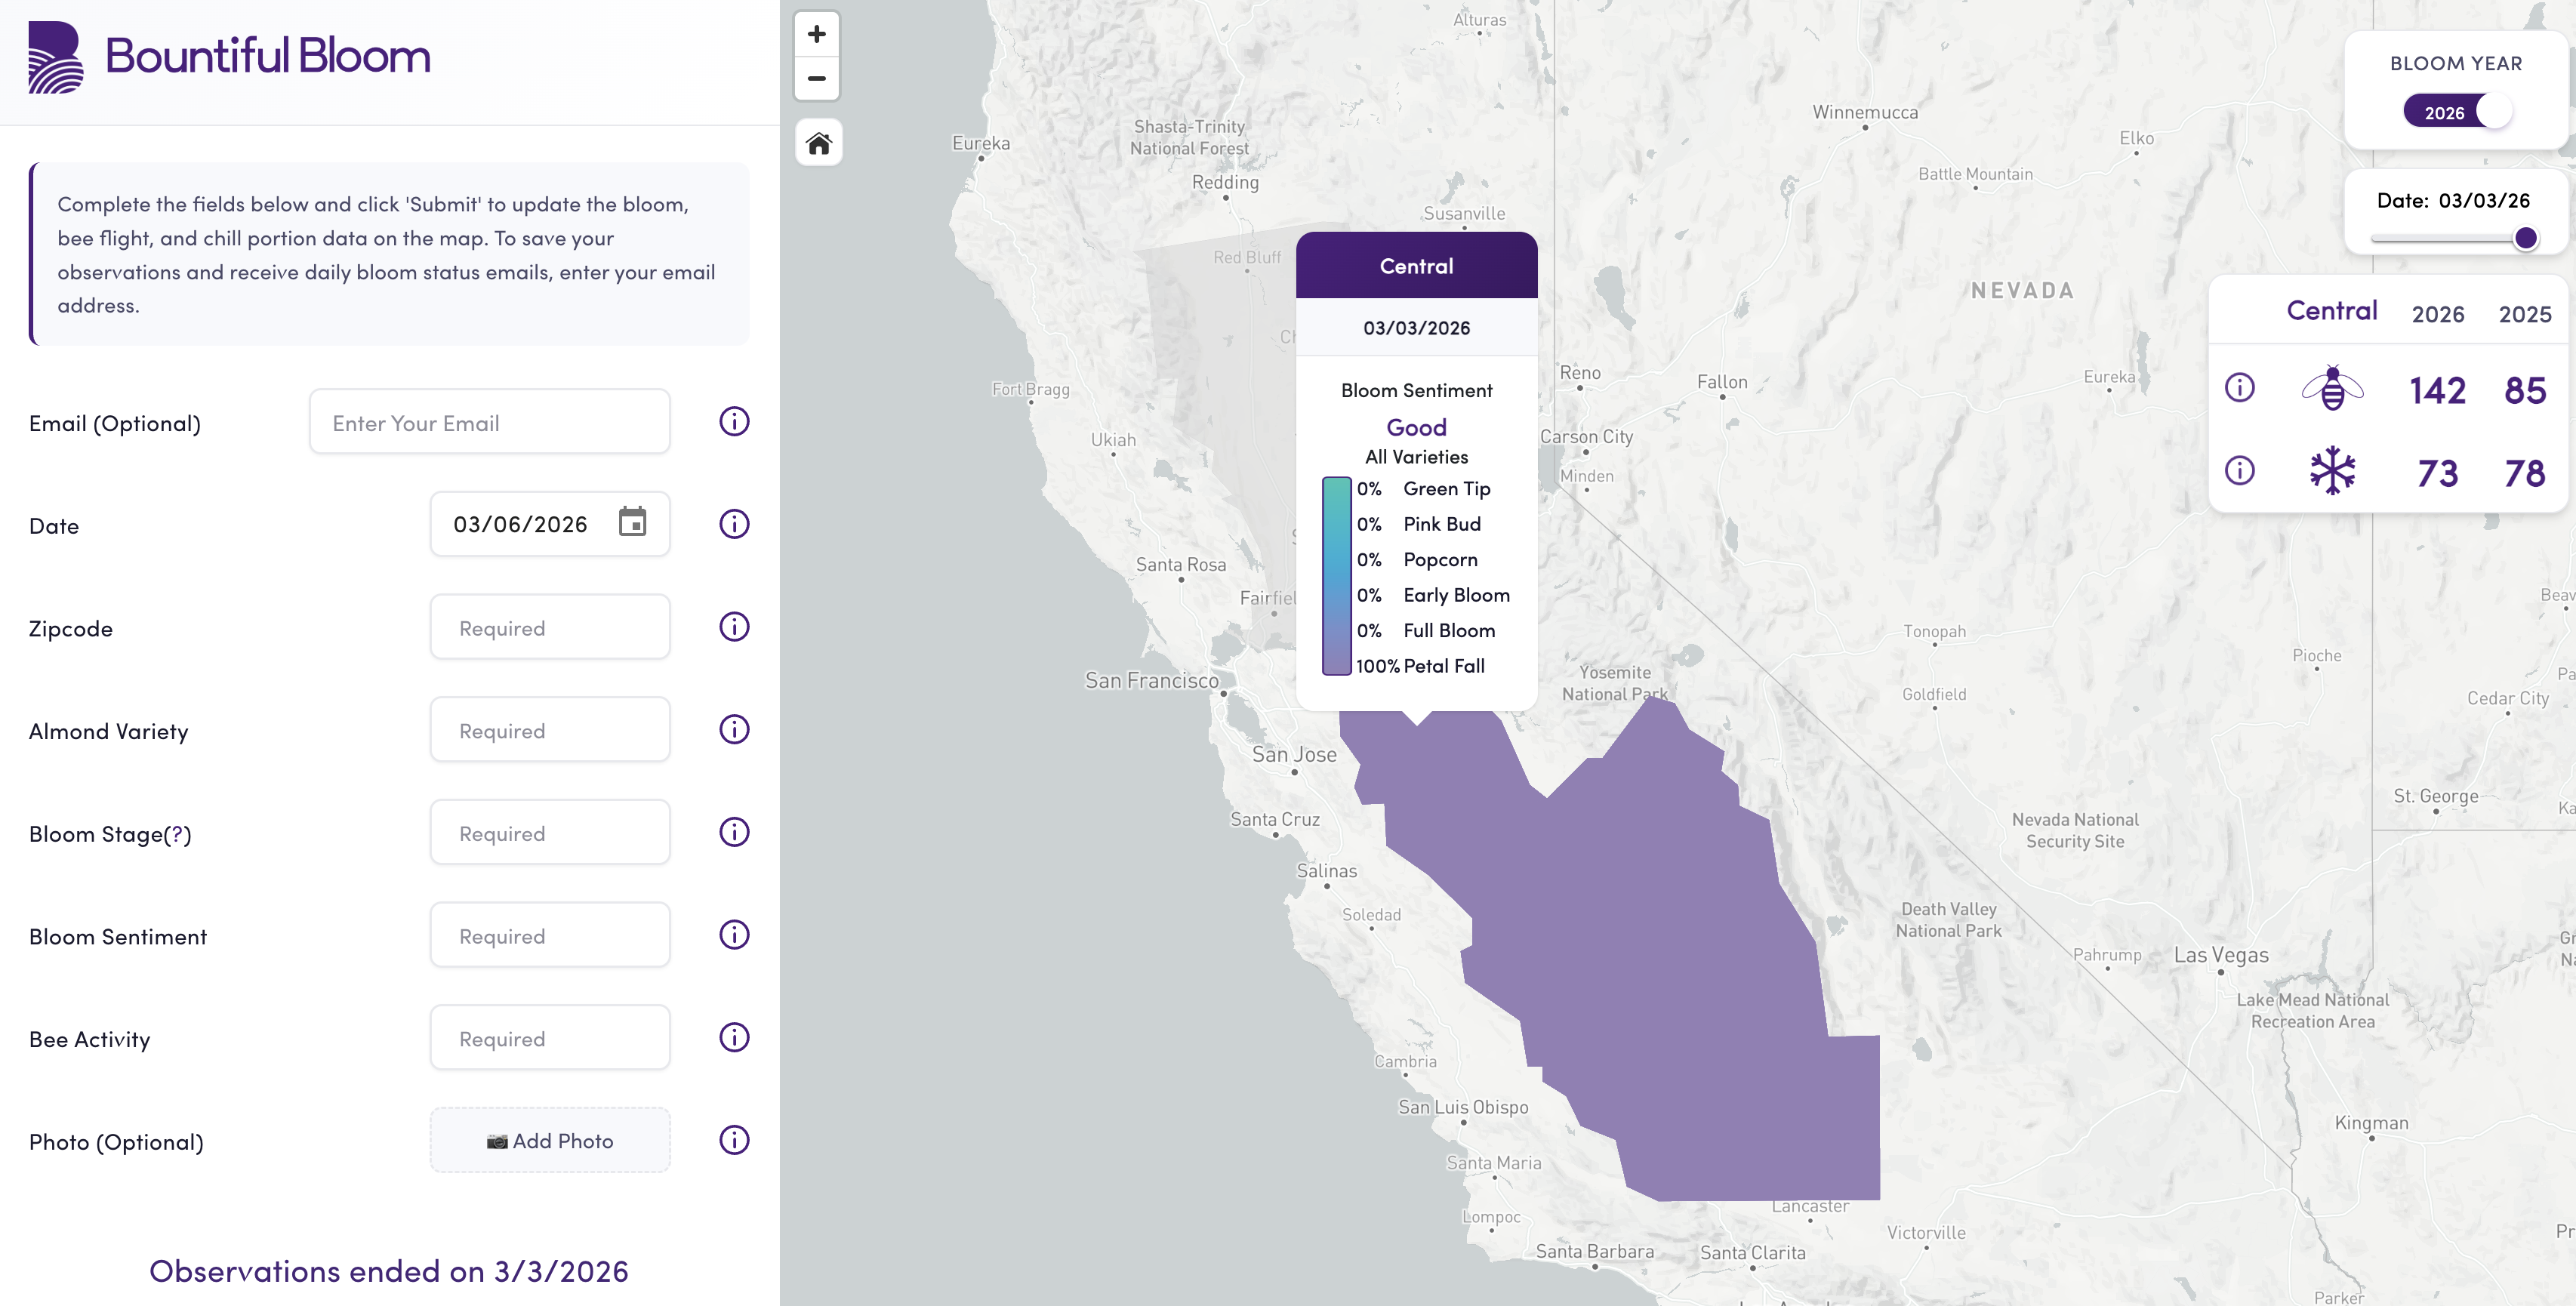2576x1306 pixels.
Task: Open the calendar picker in Date field
Action: click(x=632, y=522)
